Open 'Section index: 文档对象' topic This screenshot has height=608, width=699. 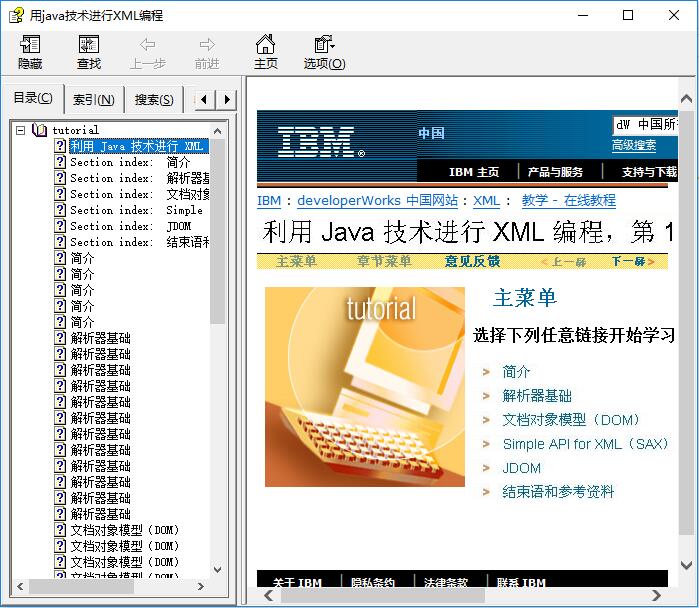(x=140, y=194)
